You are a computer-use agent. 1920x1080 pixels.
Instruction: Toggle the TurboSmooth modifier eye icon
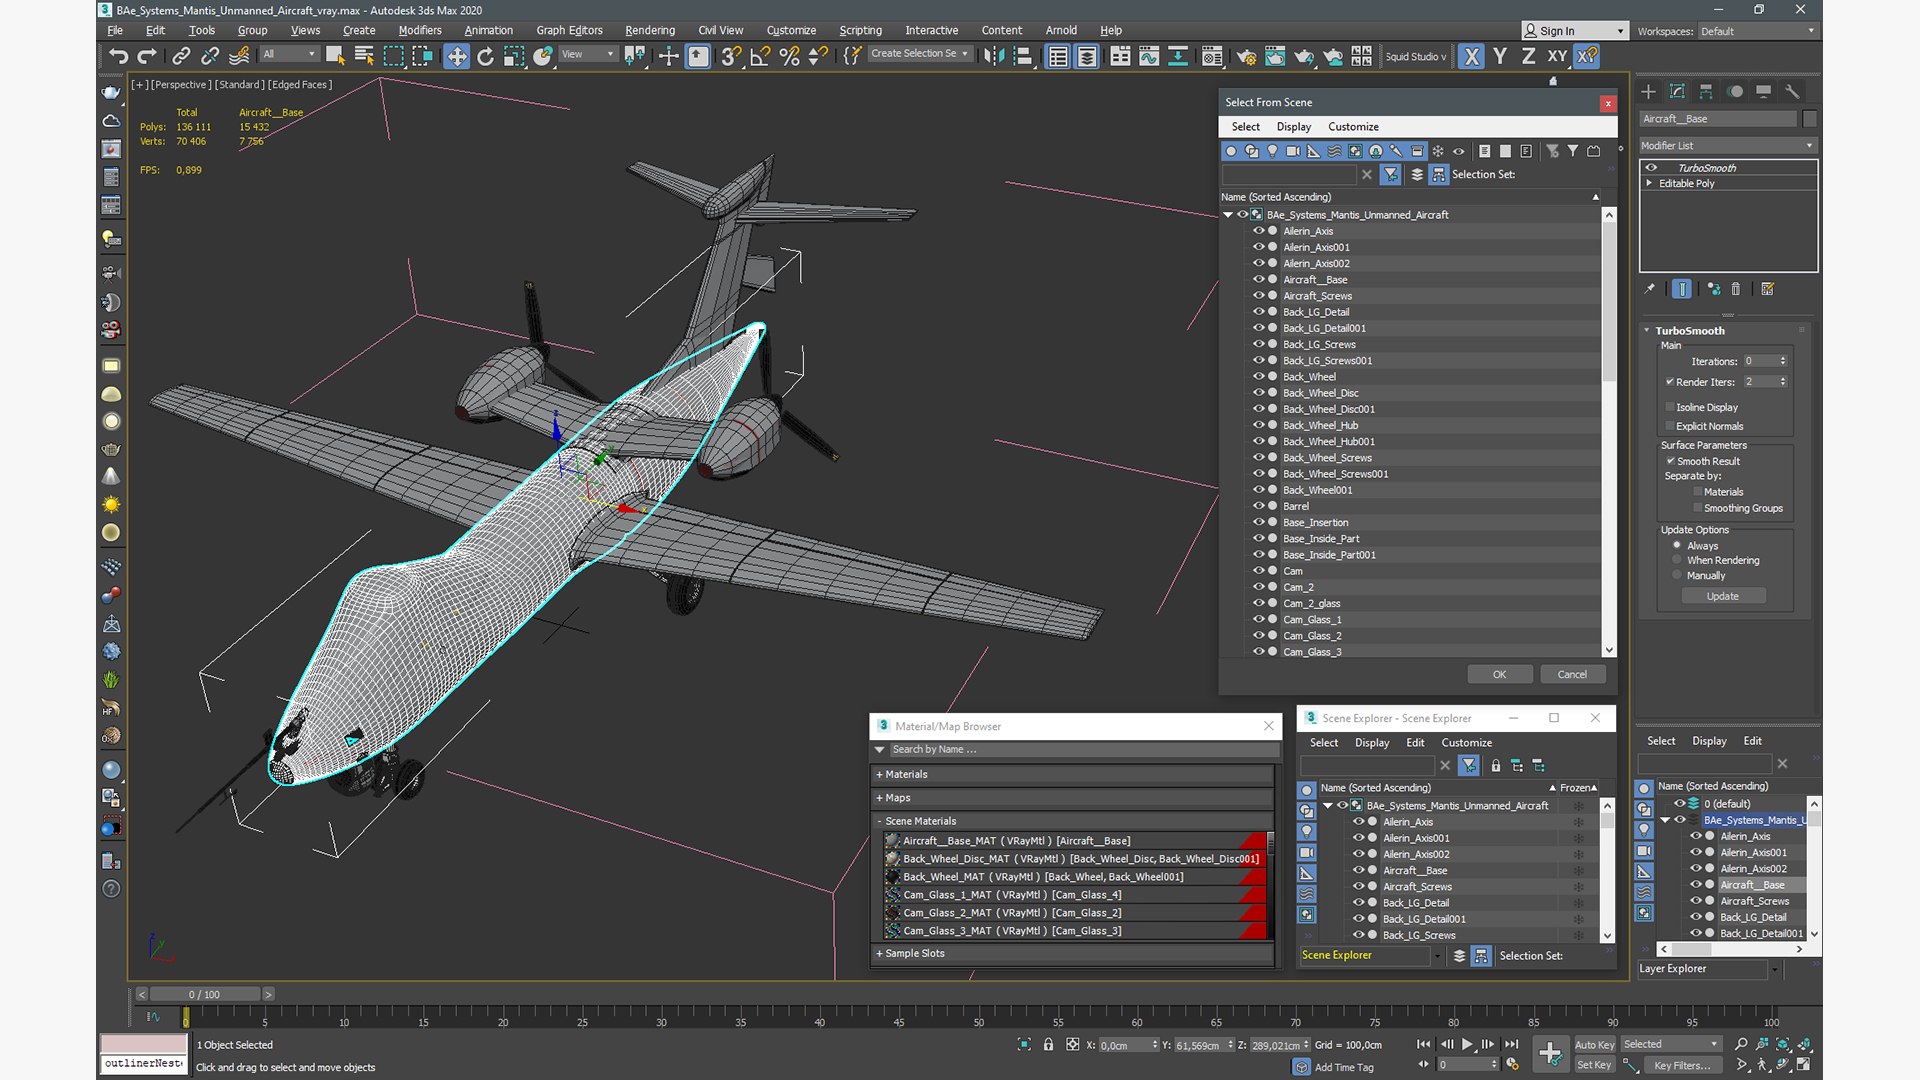pos(1651,168)
